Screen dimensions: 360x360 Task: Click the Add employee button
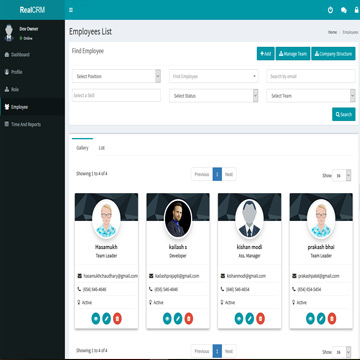pos(266,54)
